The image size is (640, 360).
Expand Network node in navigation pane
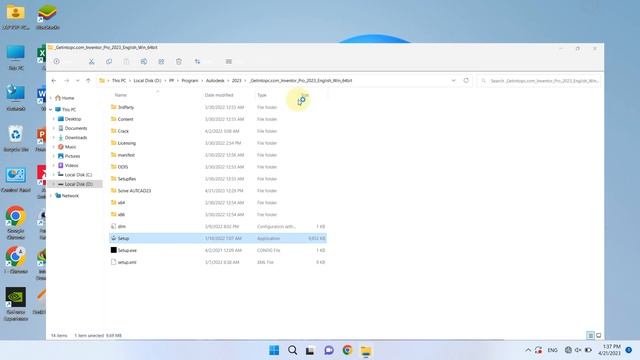[x=51, y=196]
